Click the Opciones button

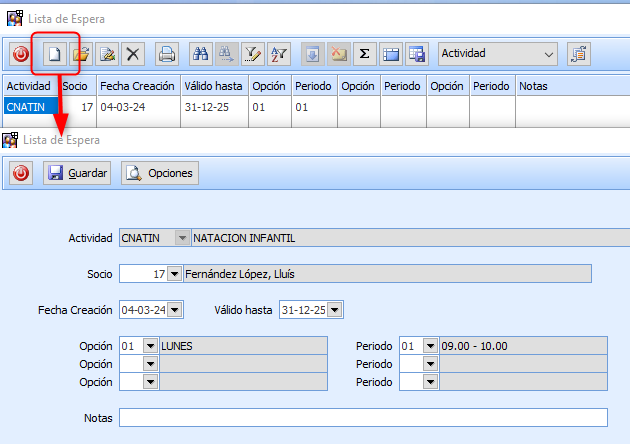pyautogui.click(x=160, y=173)
